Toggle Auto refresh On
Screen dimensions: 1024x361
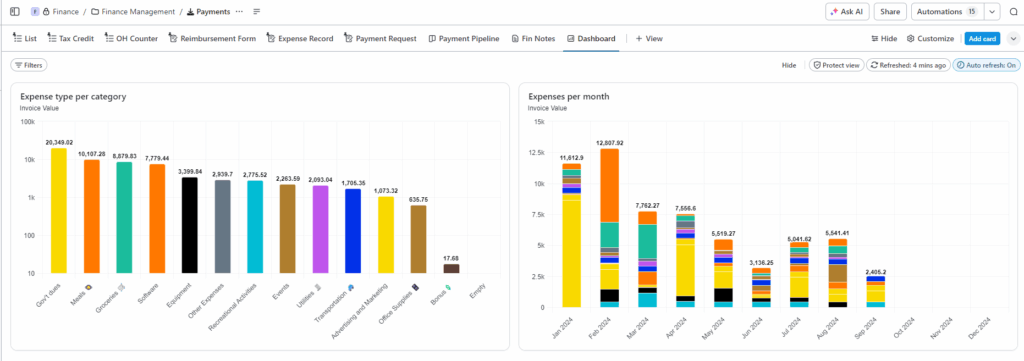[986, 65]
